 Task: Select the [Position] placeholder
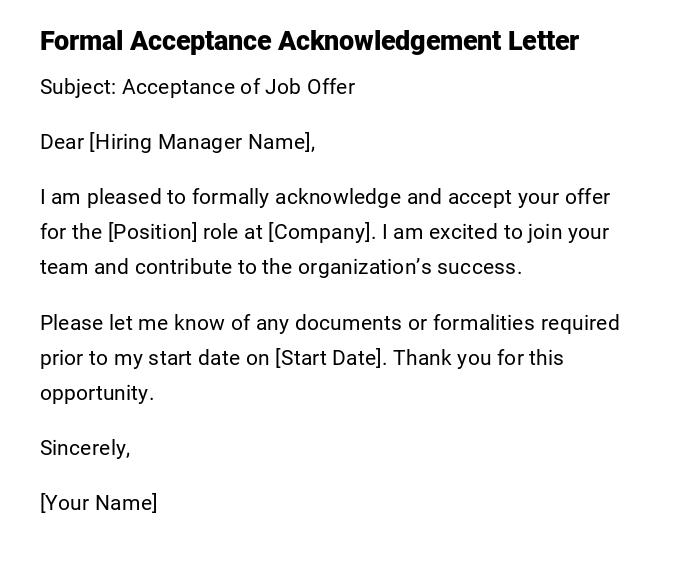152,232
